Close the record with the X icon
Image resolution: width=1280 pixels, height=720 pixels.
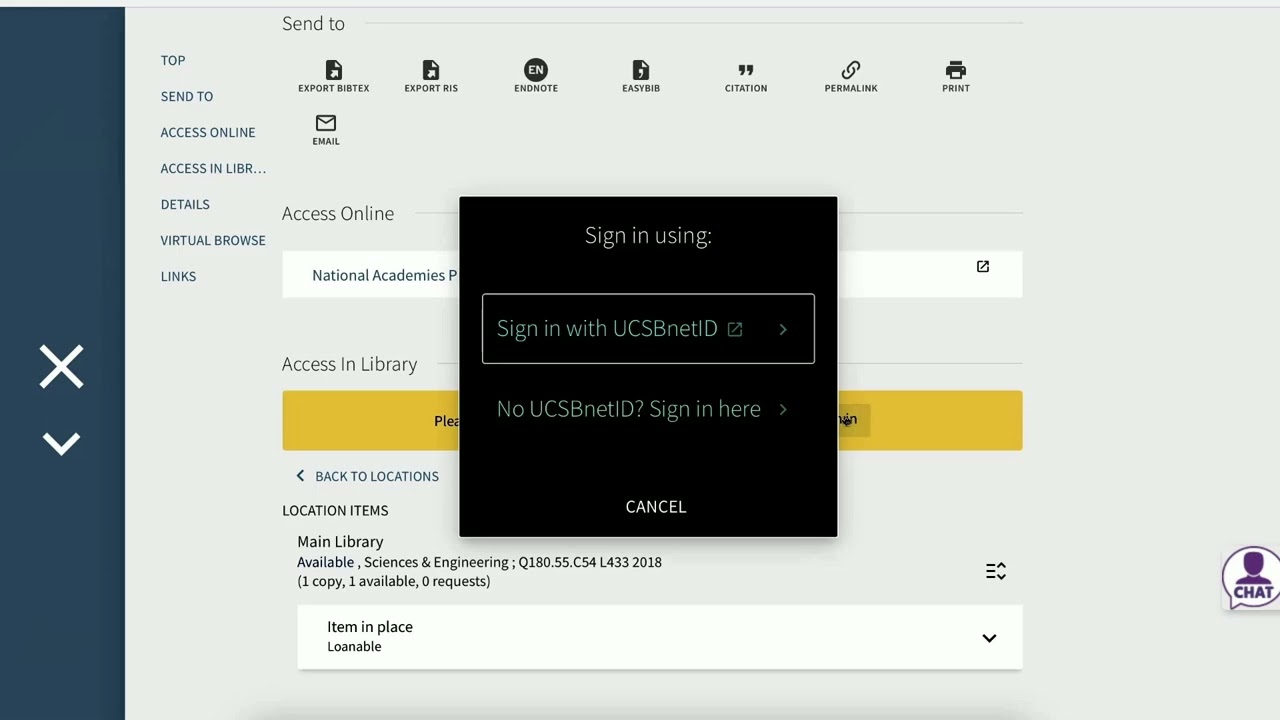61,367
